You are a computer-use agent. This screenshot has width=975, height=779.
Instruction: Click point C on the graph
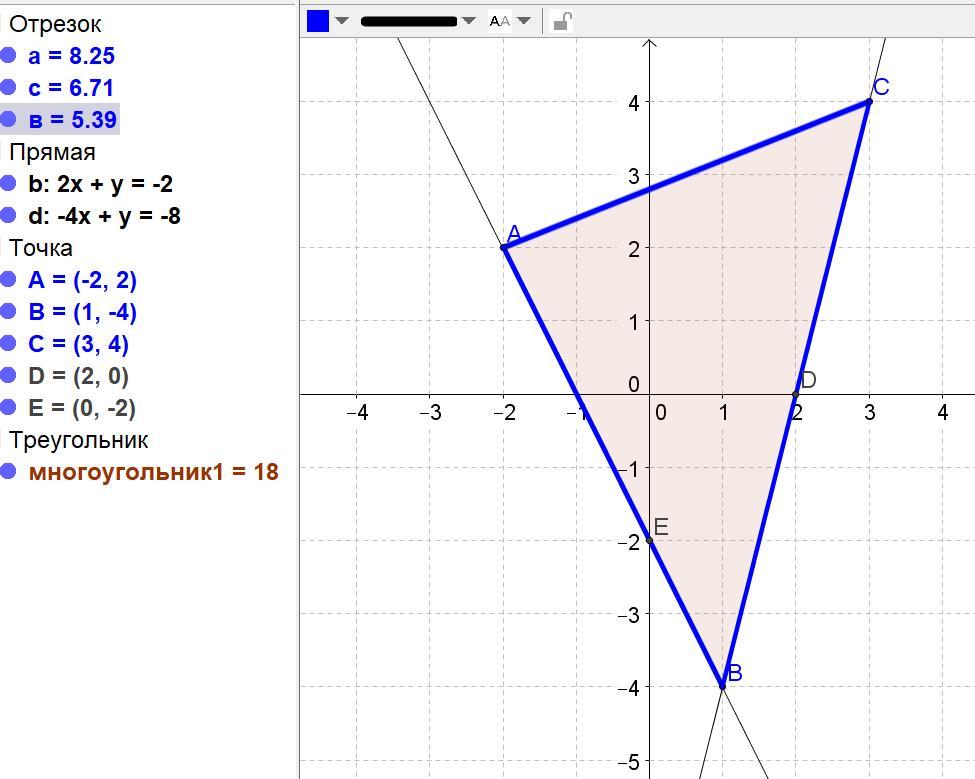pyautogui.click(x=869, y=101)
